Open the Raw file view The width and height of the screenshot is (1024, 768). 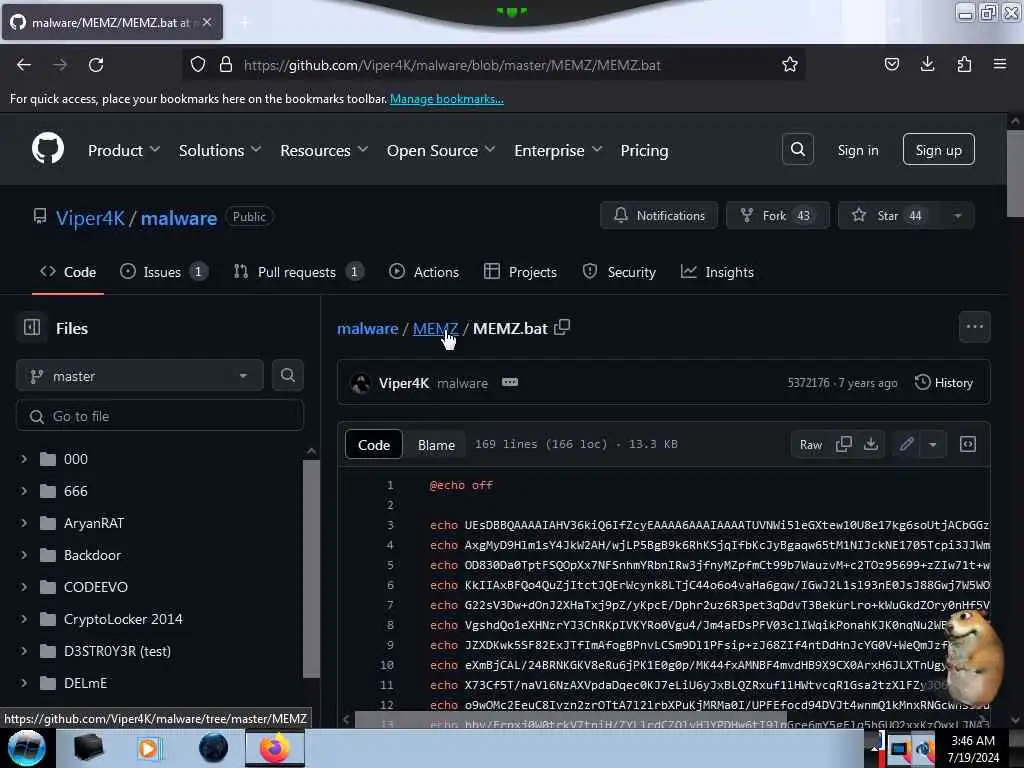[x=810, y=445]
